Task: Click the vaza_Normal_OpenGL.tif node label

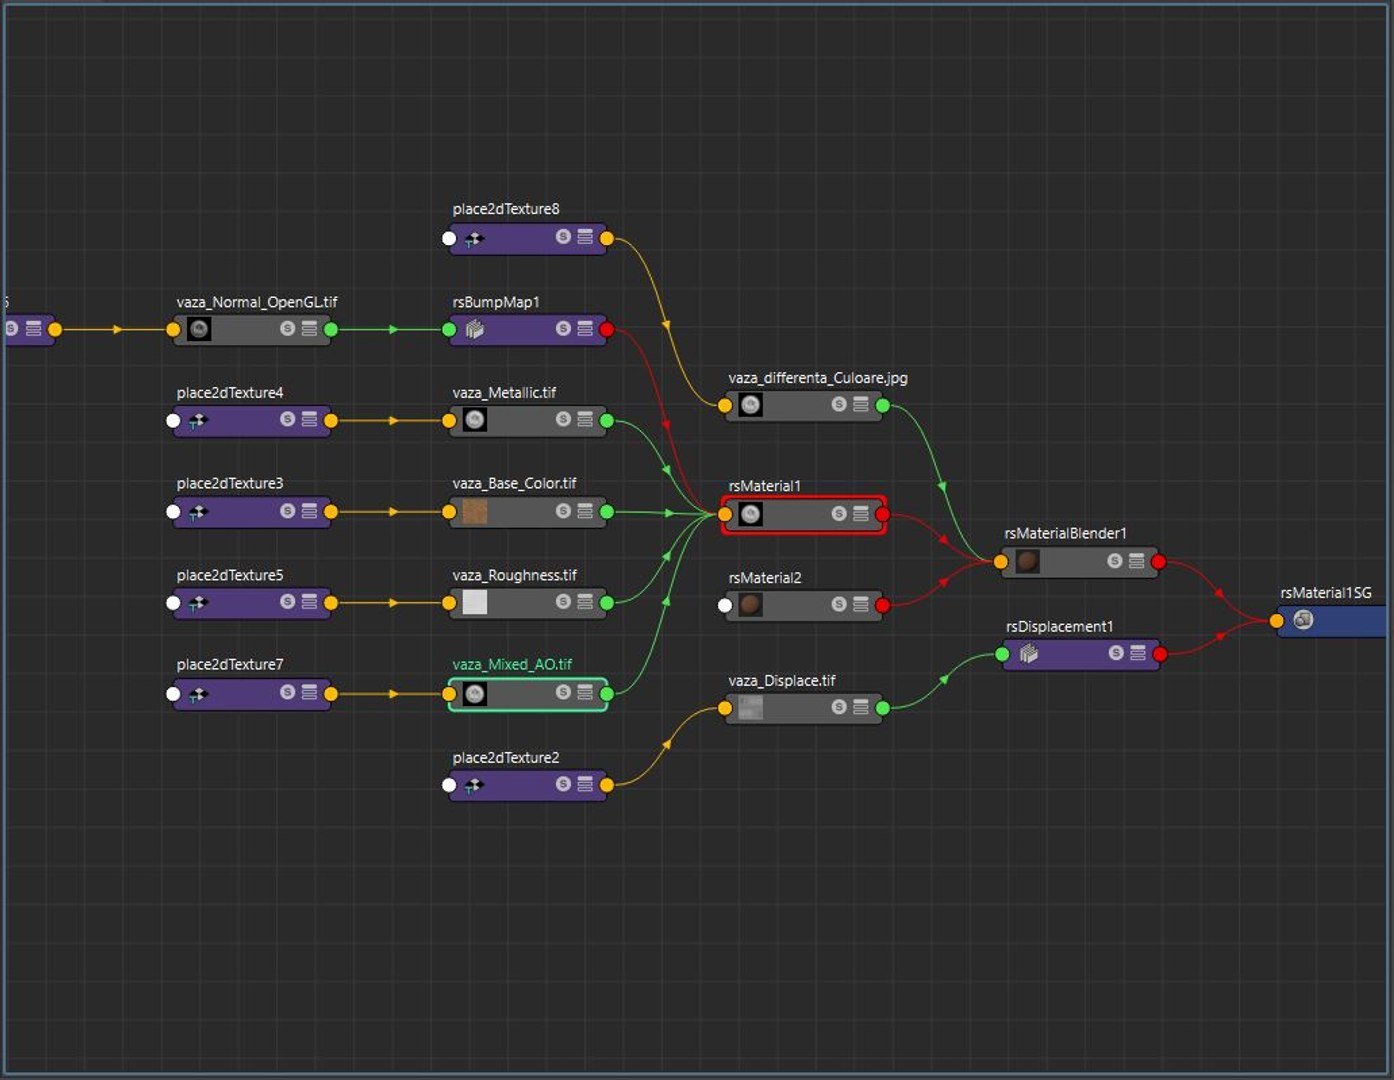Action: (257, 302)
